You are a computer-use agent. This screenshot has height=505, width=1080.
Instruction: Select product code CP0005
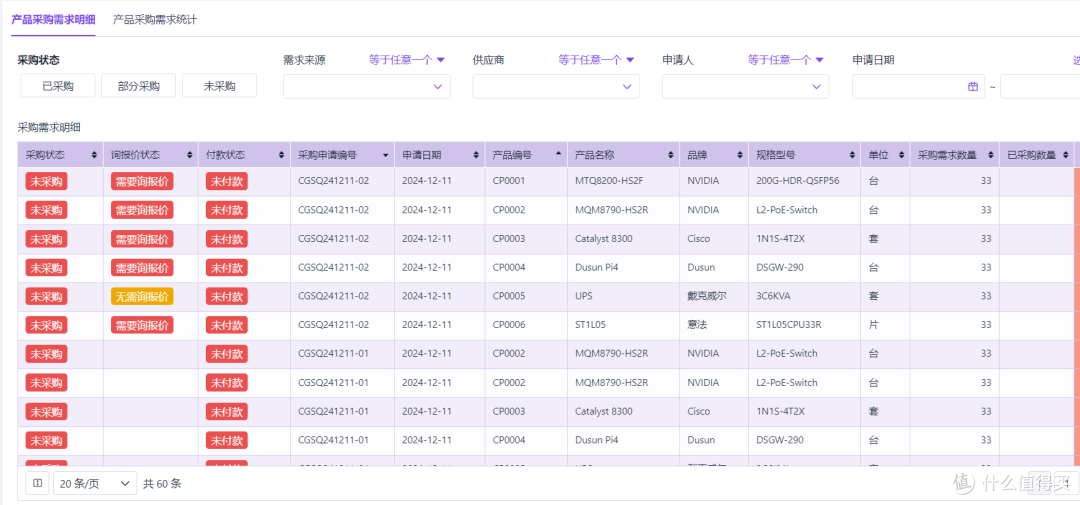(509, 296)
